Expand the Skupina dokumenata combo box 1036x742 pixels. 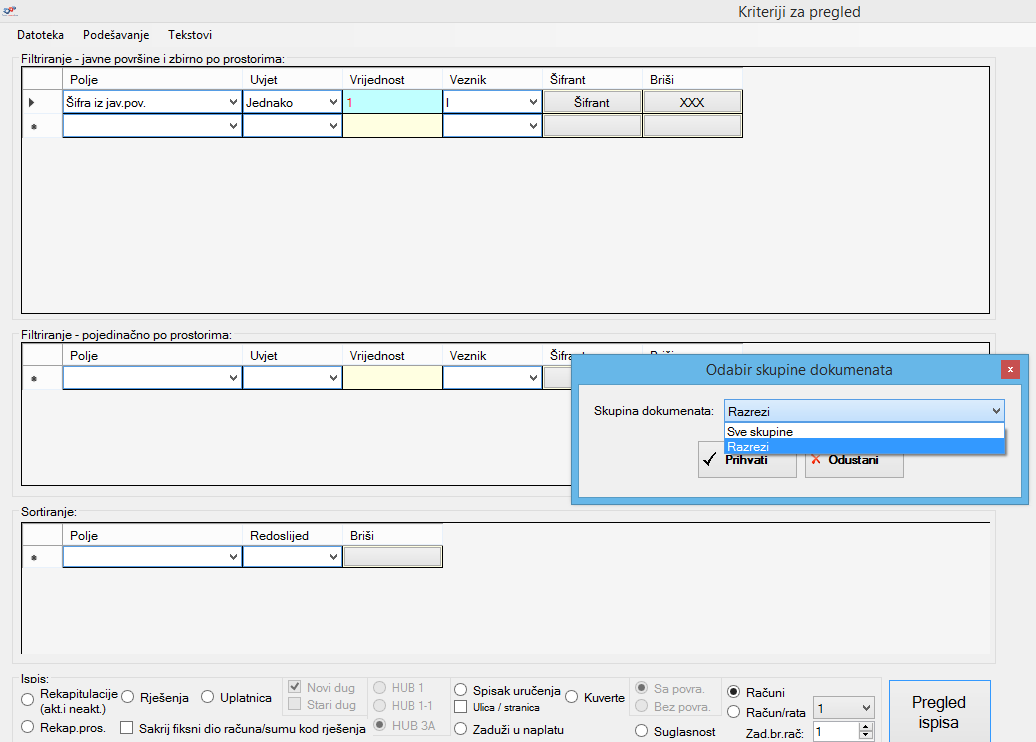pos(995,411)
